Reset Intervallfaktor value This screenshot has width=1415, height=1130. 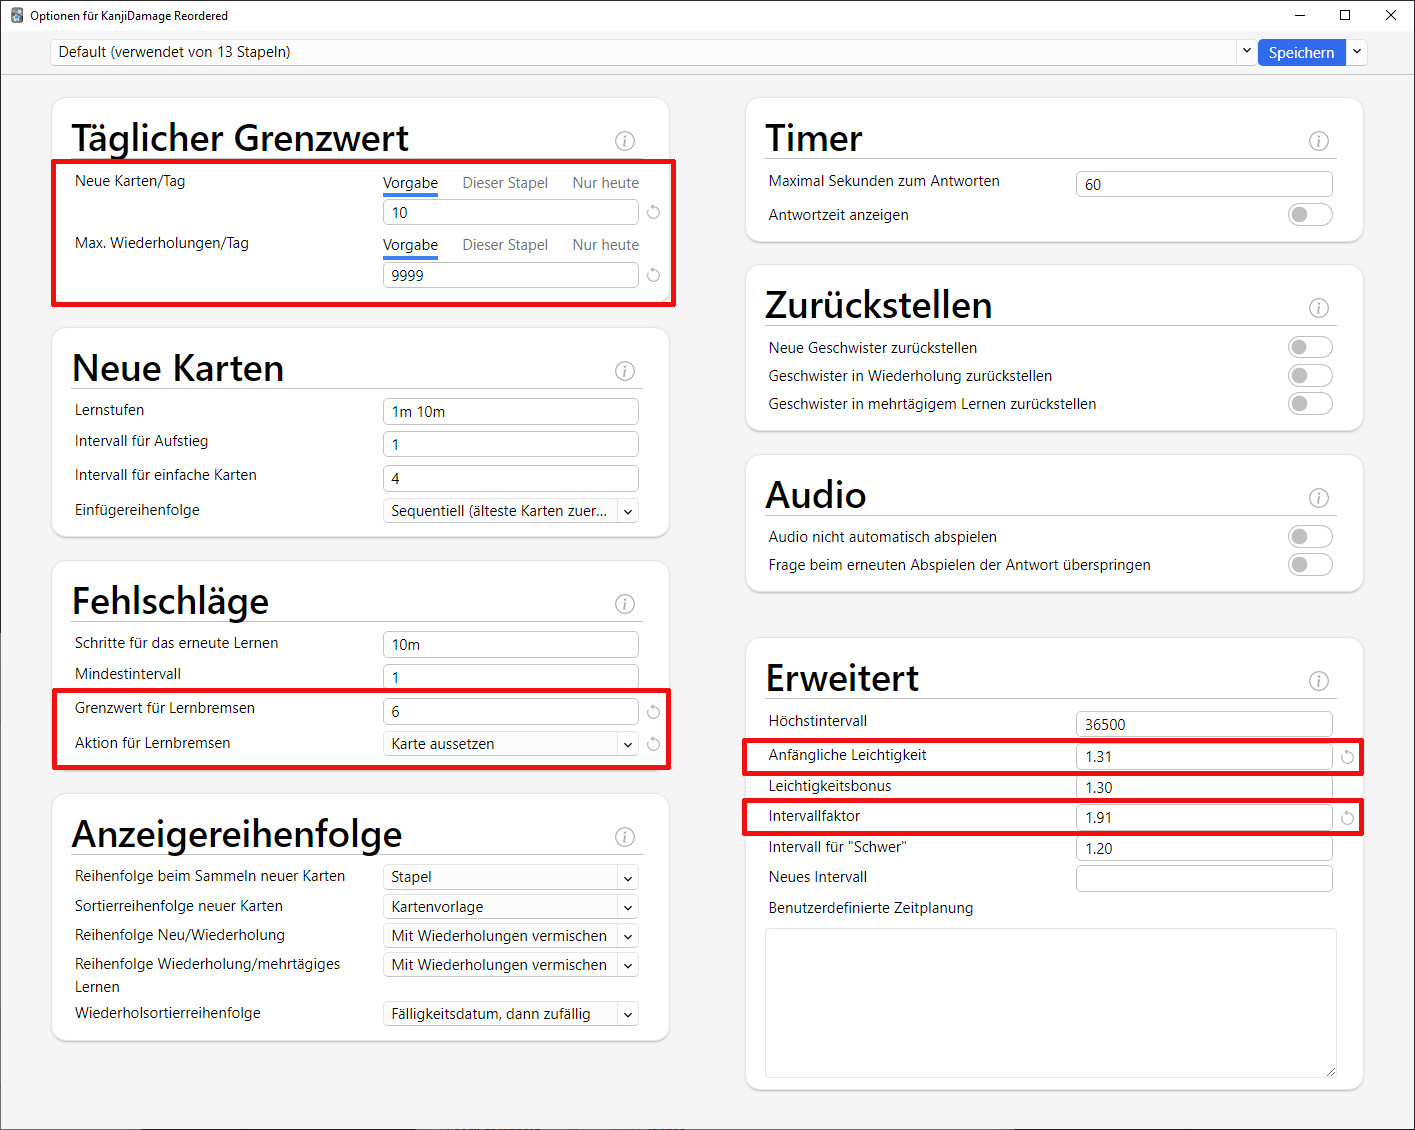1347,817
